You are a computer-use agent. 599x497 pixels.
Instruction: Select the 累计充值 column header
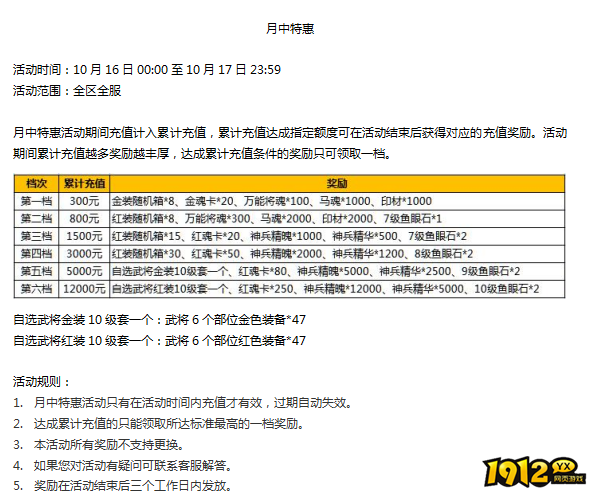coord(84,183)
